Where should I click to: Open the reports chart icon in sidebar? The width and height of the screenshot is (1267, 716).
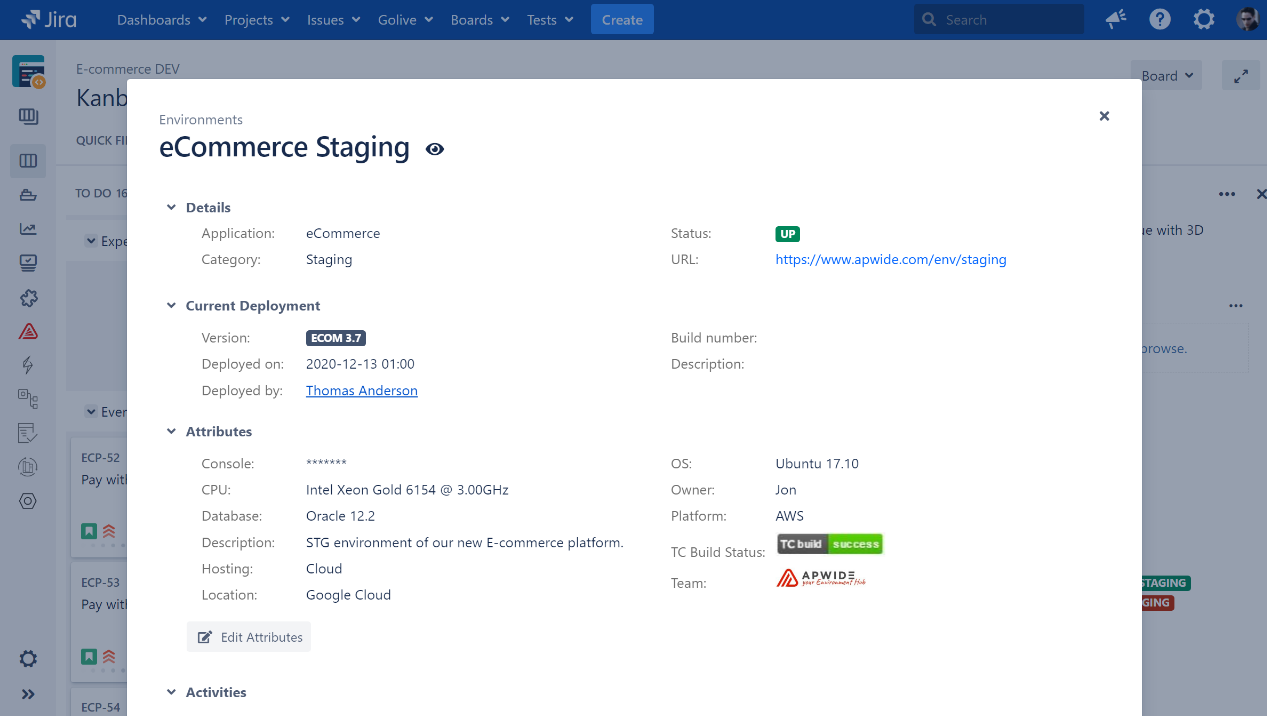[x=28, y=229]
